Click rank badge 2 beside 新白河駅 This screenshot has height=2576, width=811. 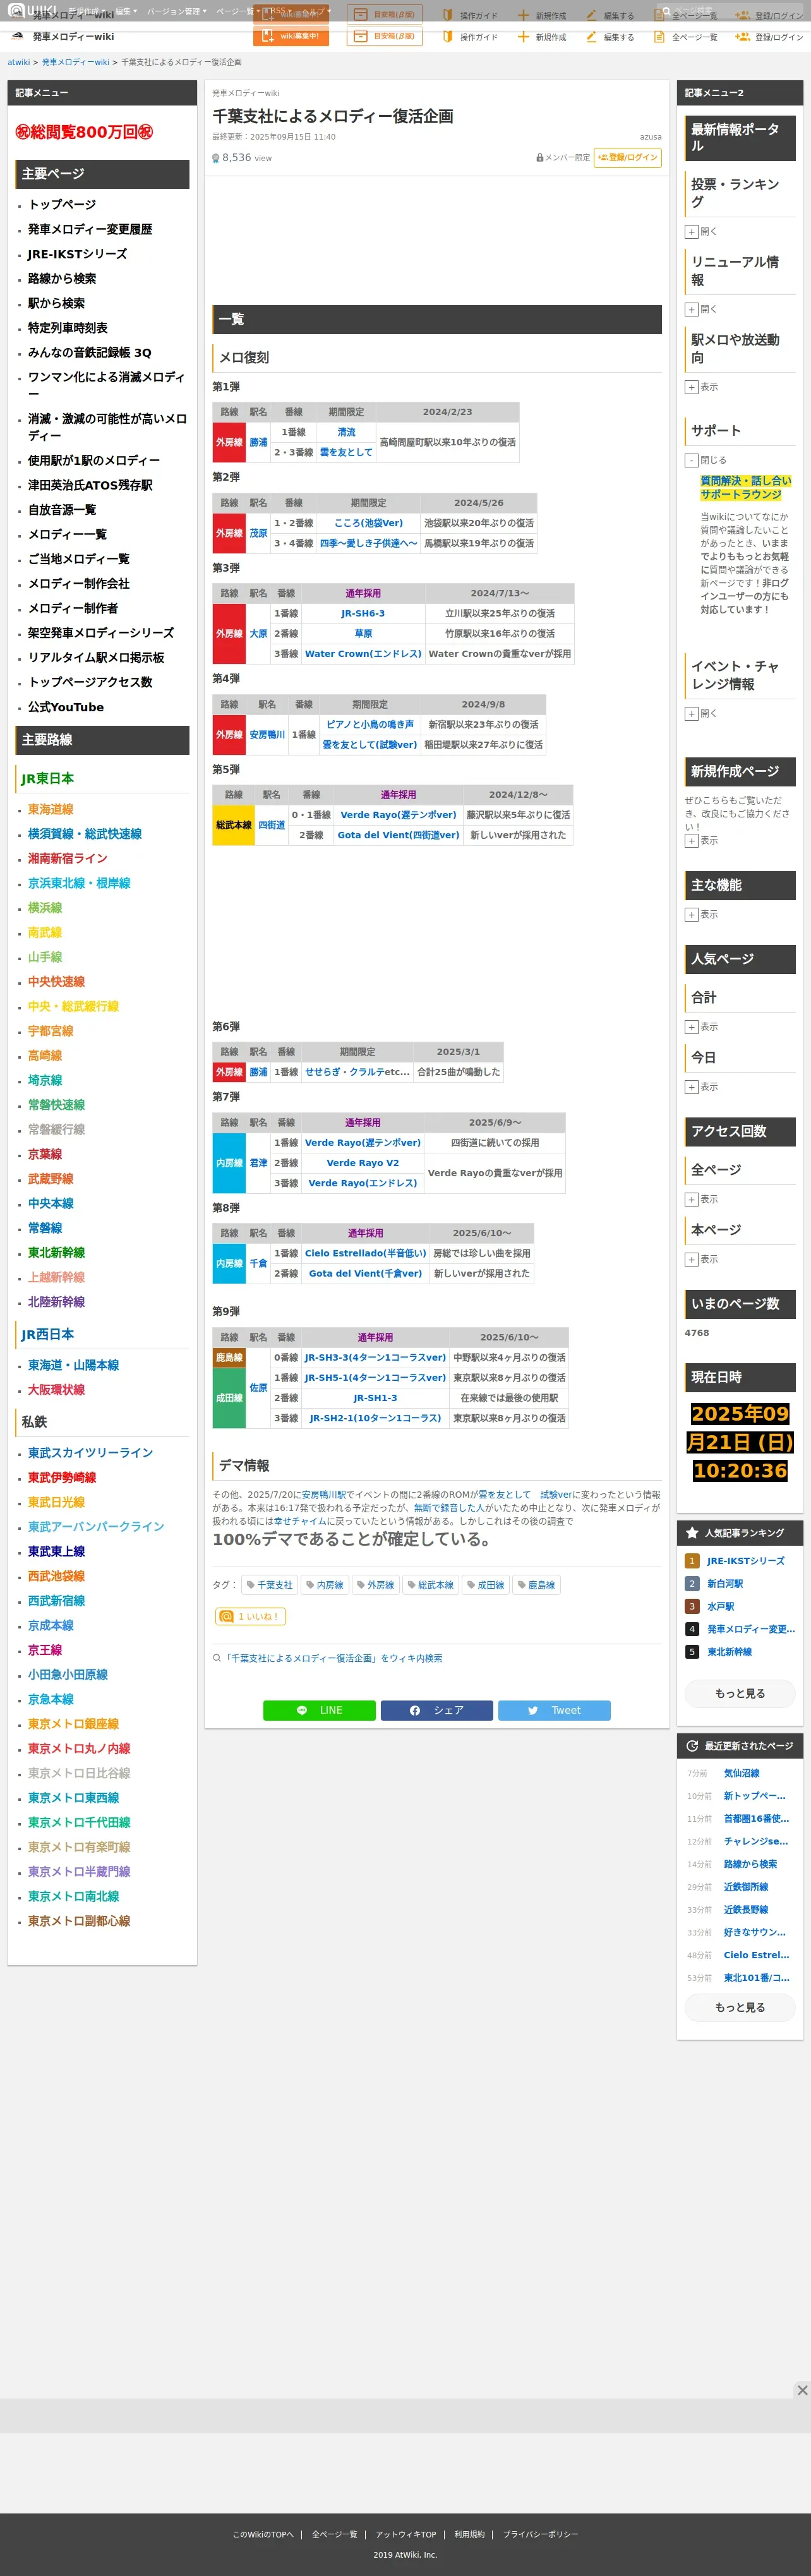[691, 1584]
